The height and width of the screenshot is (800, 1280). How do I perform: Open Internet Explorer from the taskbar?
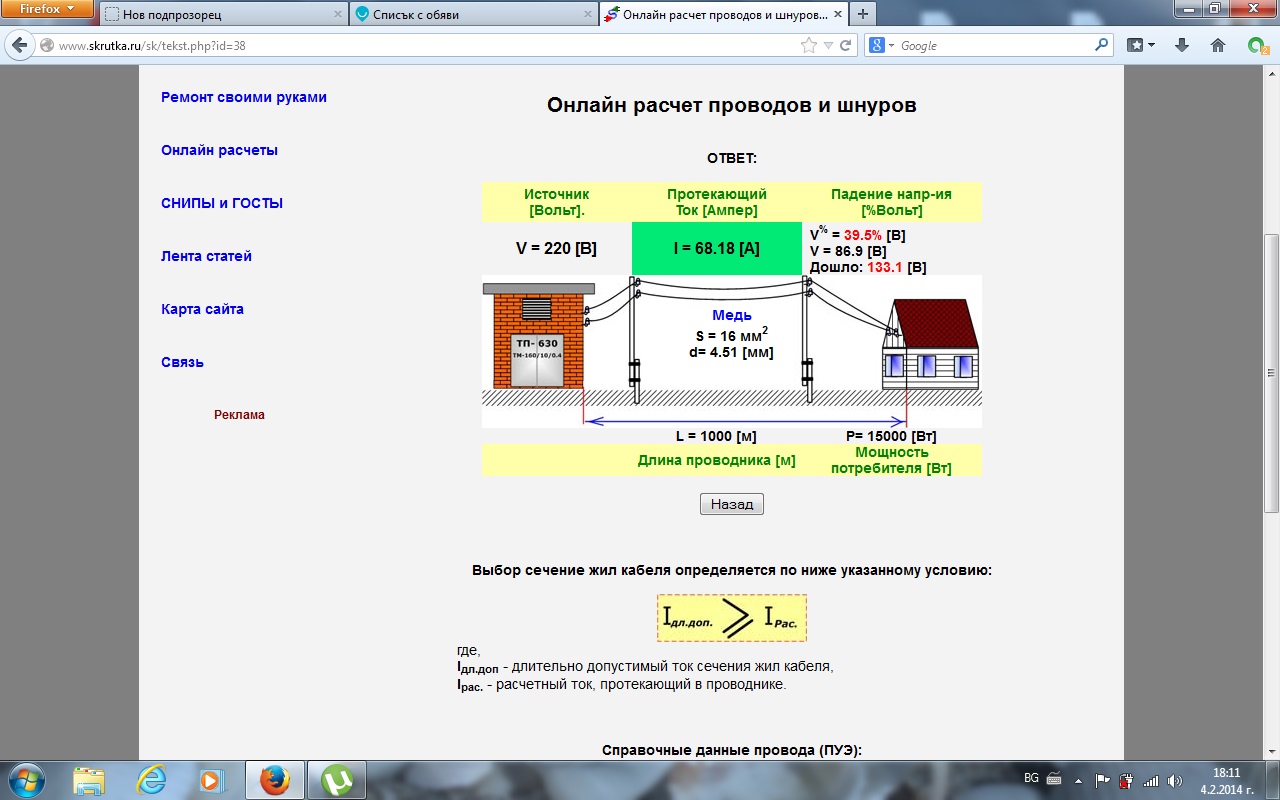(x=151, y=779)
